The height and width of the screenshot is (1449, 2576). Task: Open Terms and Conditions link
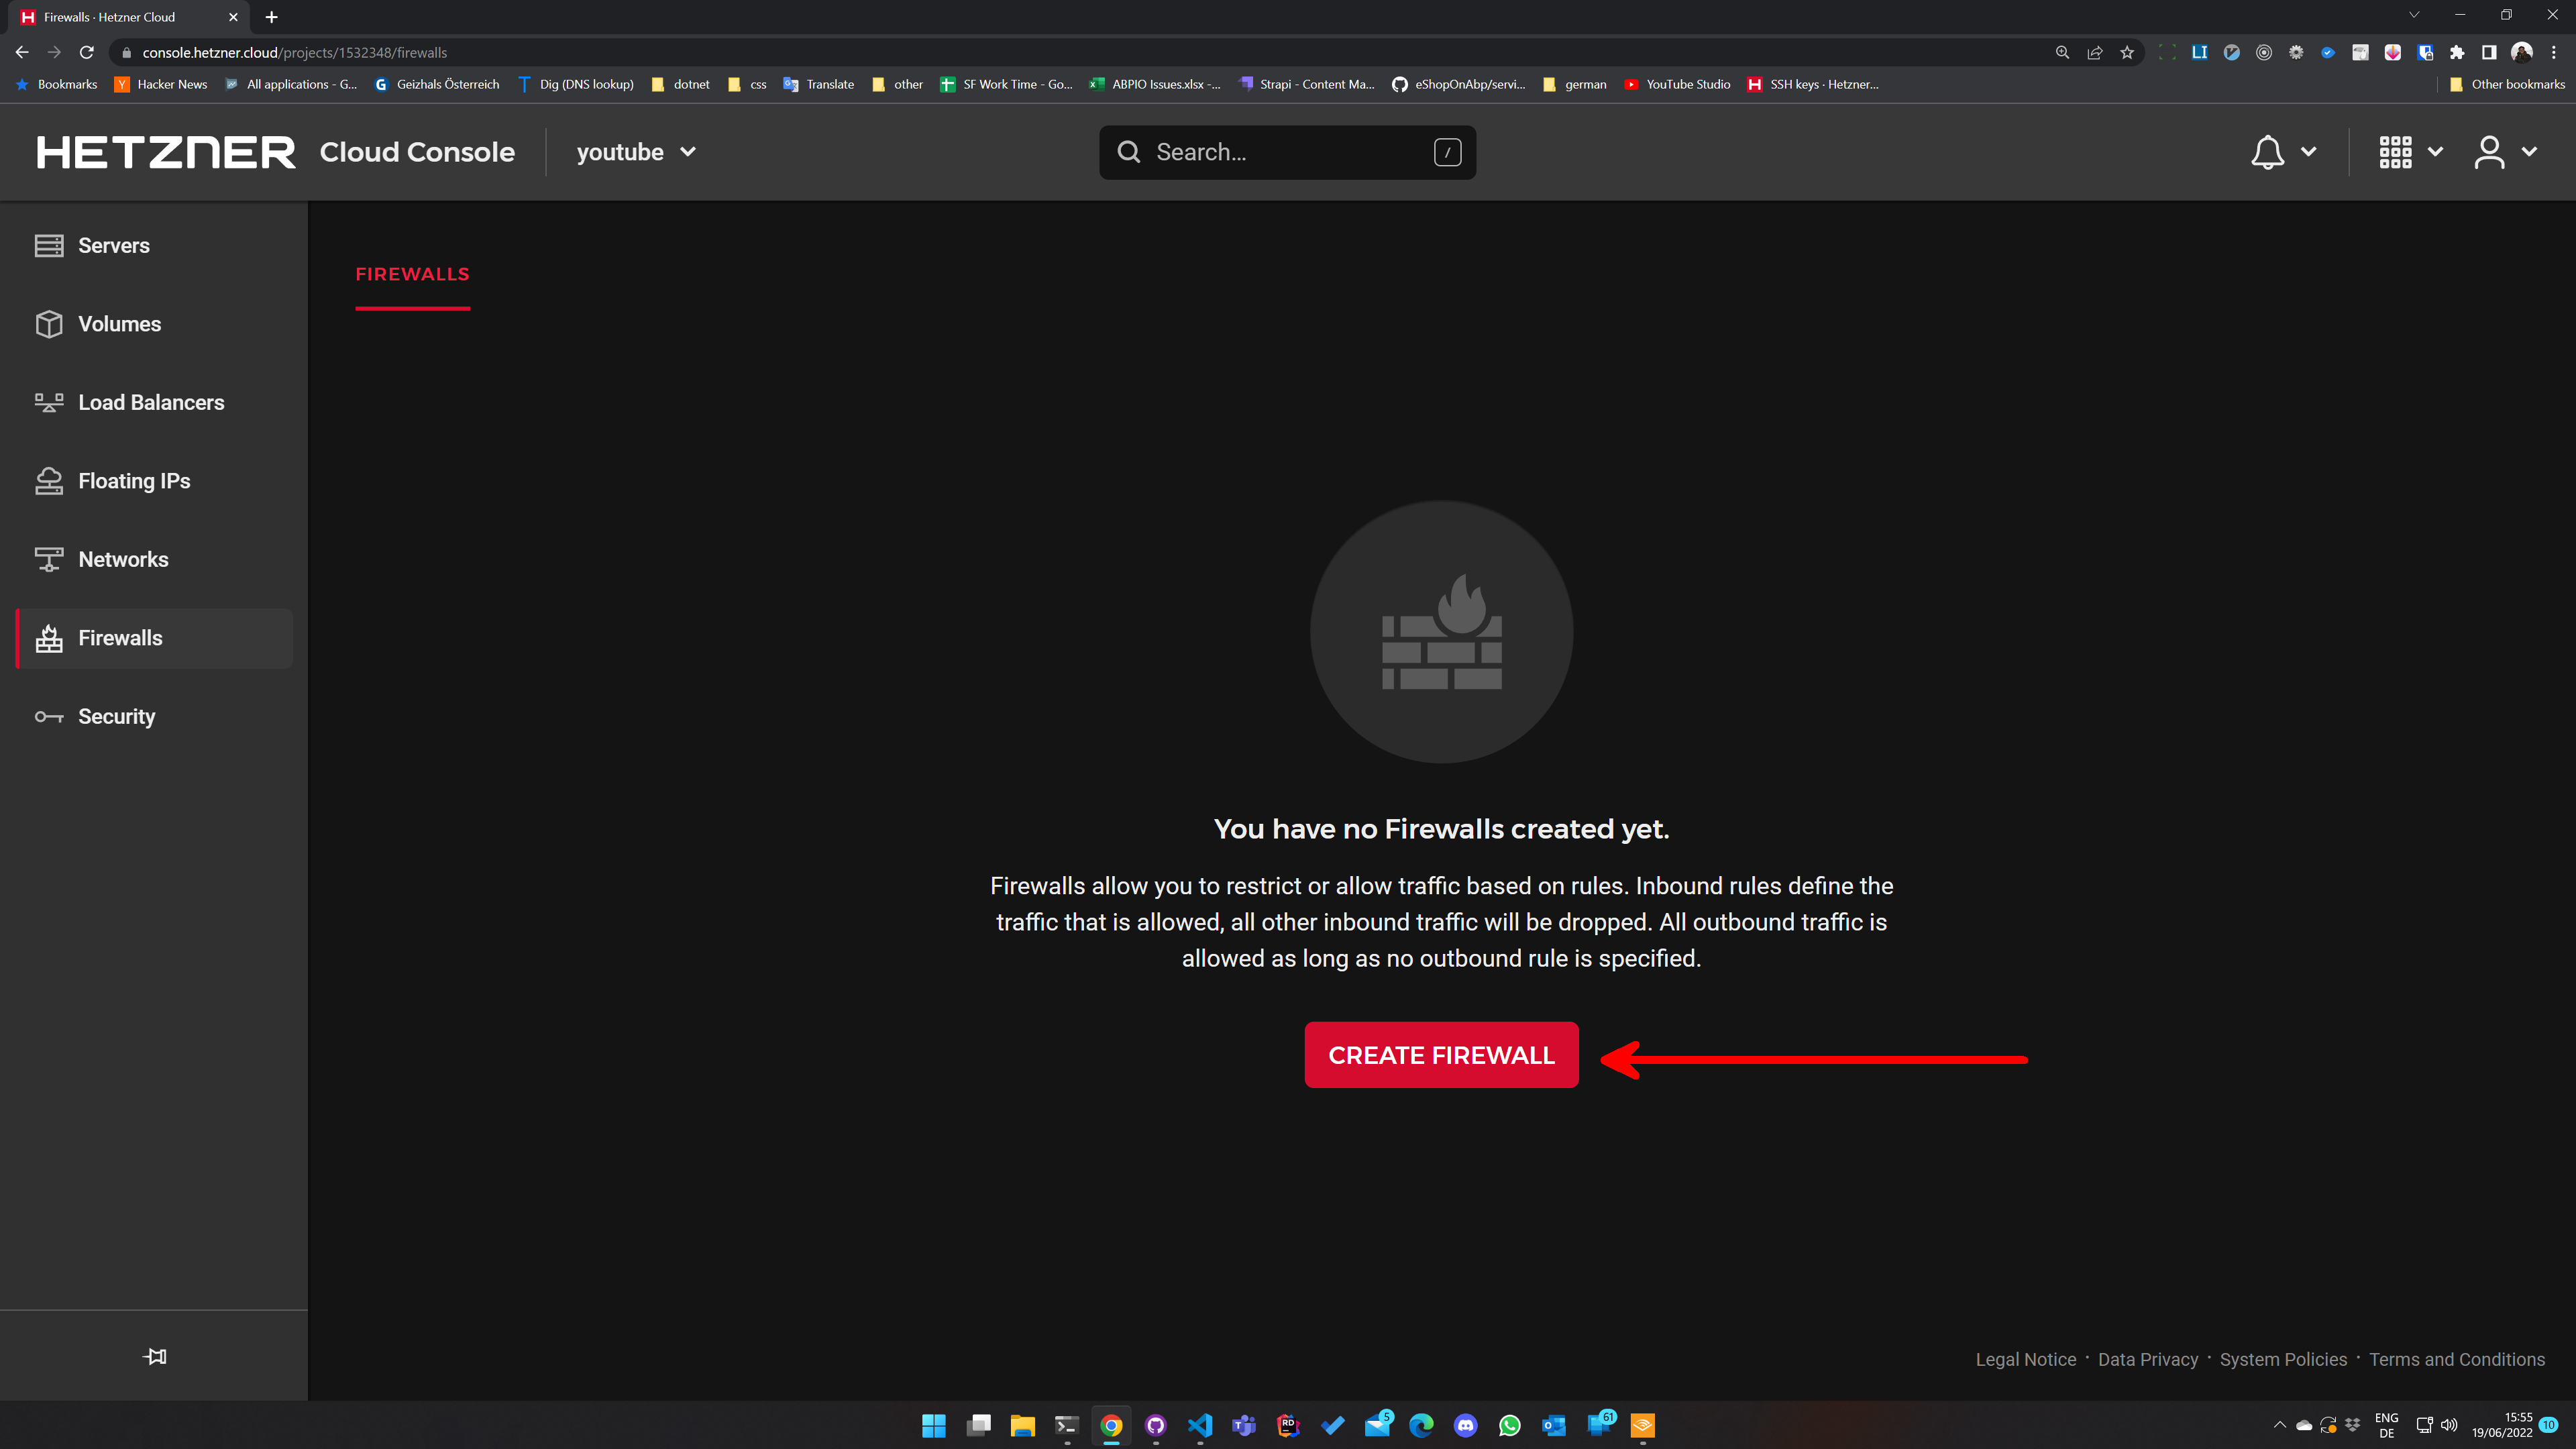[2456, 1359]
